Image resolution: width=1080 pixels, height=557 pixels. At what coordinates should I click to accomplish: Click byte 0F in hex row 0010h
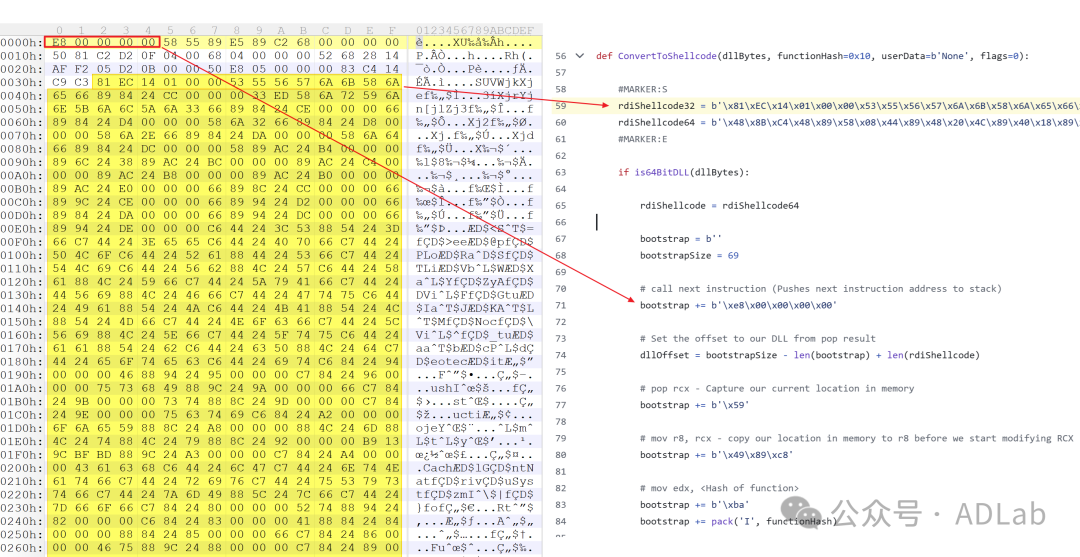pos(147,54)
